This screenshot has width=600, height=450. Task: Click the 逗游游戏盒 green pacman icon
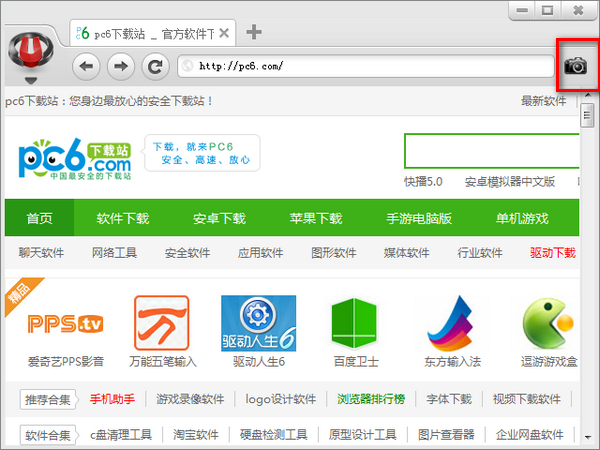[548, 323]
